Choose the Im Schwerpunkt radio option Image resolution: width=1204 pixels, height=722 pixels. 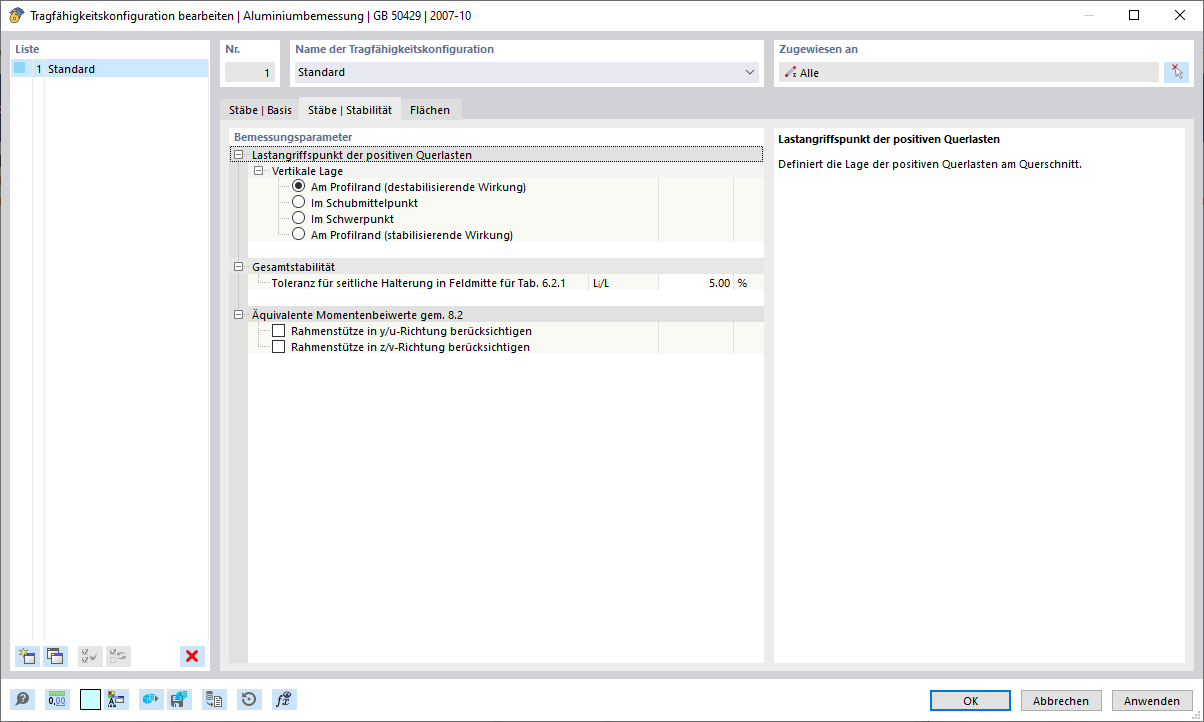[298, 218]
